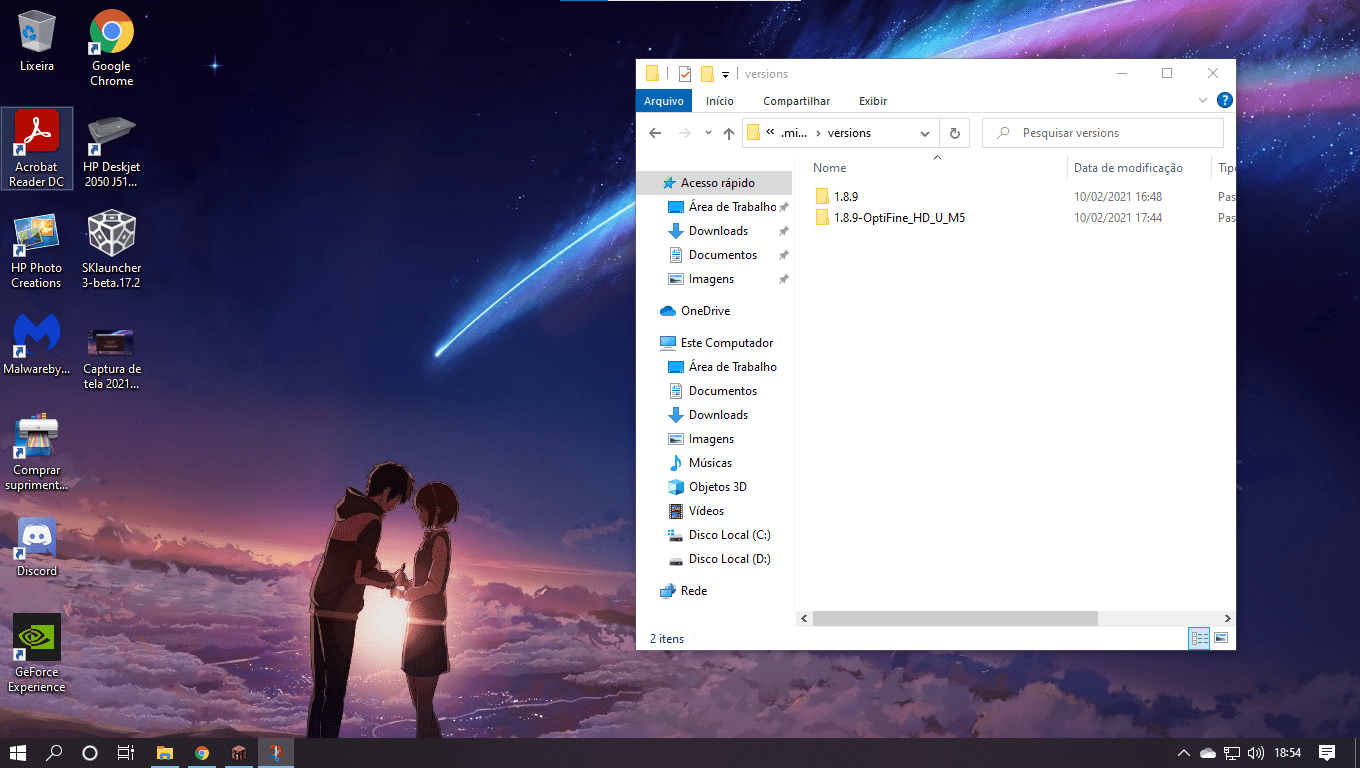
Task: Open Explorer help with the question mark
Action: tap(1224, 101)
